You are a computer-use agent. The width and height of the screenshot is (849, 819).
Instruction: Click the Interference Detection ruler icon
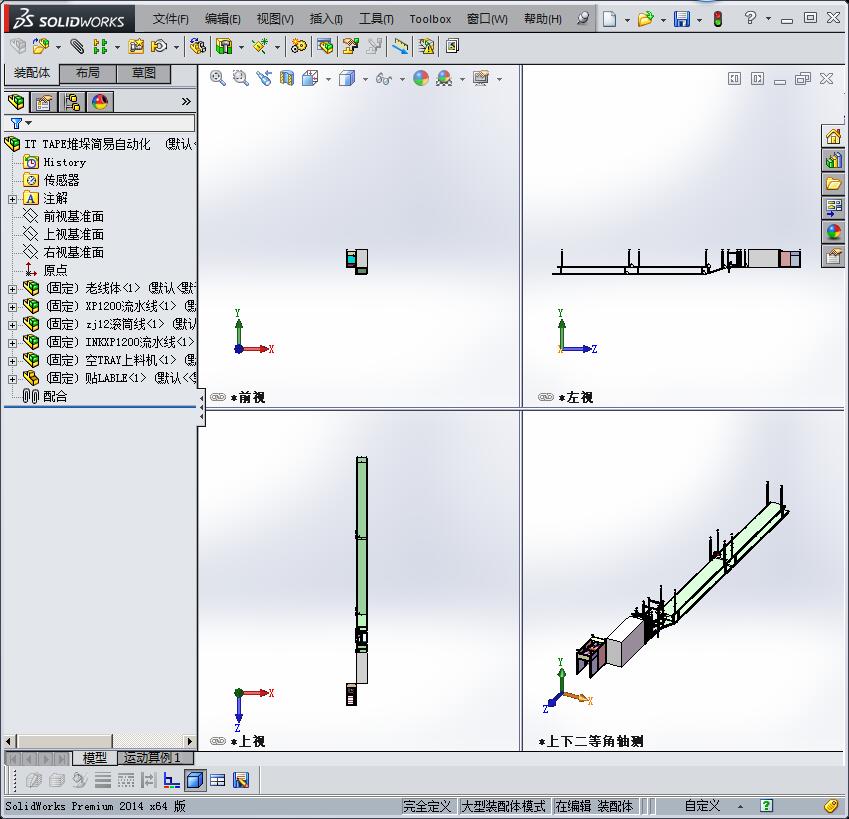point(400,47)
